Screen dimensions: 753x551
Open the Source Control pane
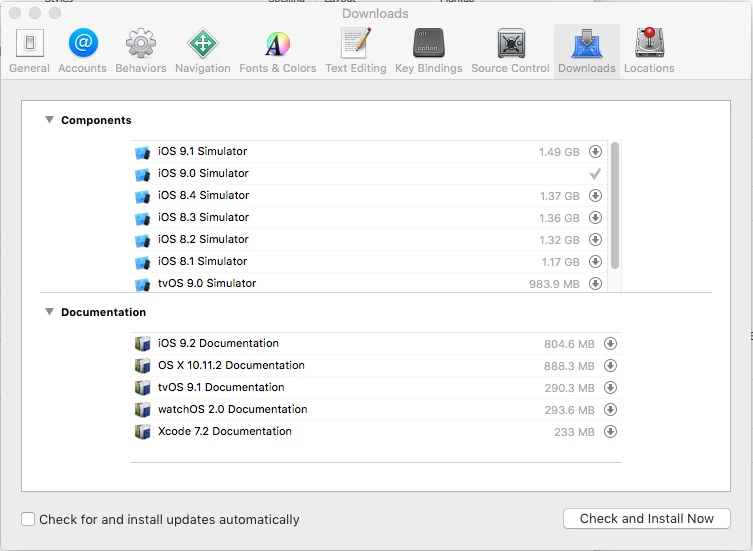[x=510, y=51]
